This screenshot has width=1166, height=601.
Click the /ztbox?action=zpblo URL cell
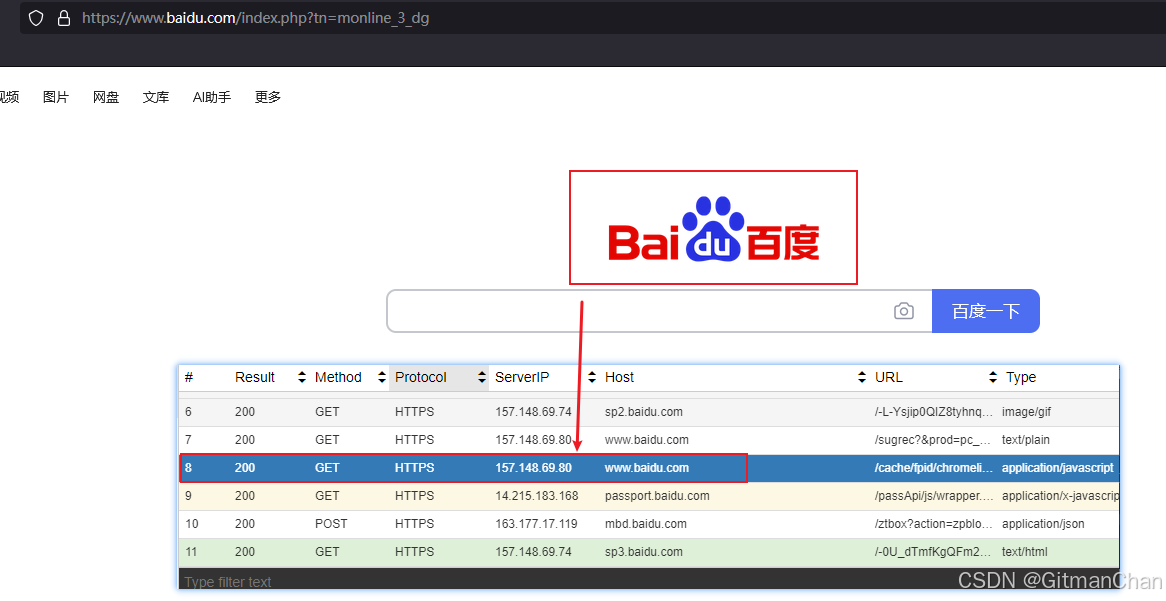pos(933,524)
